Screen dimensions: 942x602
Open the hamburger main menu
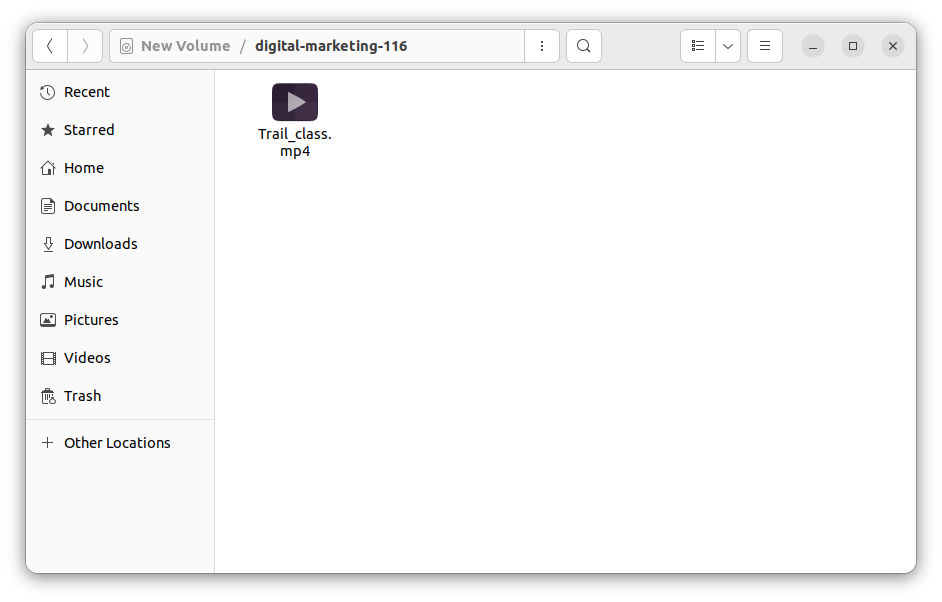point(765,46)
